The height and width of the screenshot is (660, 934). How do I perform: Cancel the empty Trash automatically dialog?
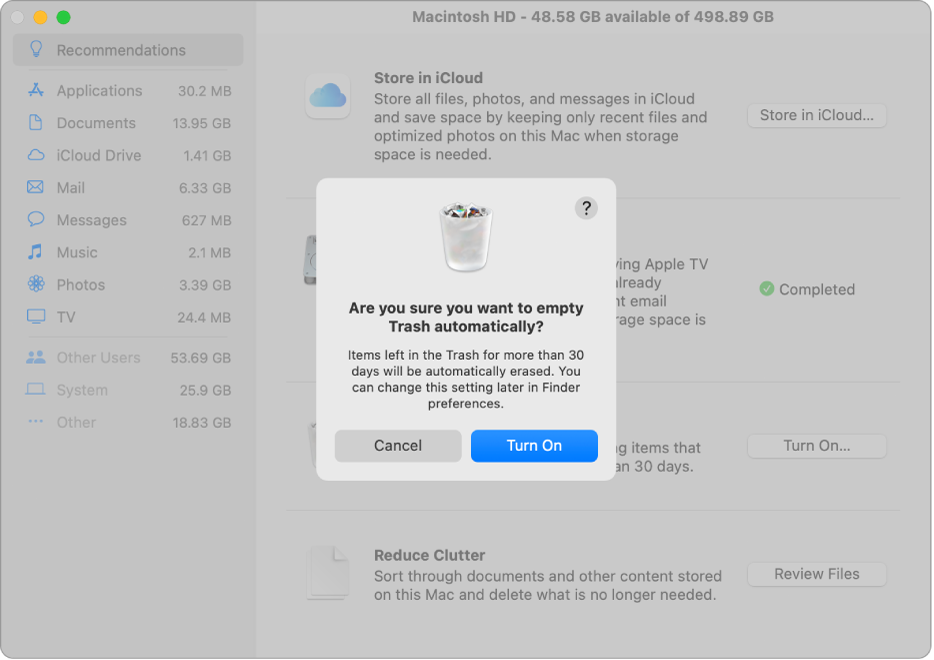[x=398, y=446]
